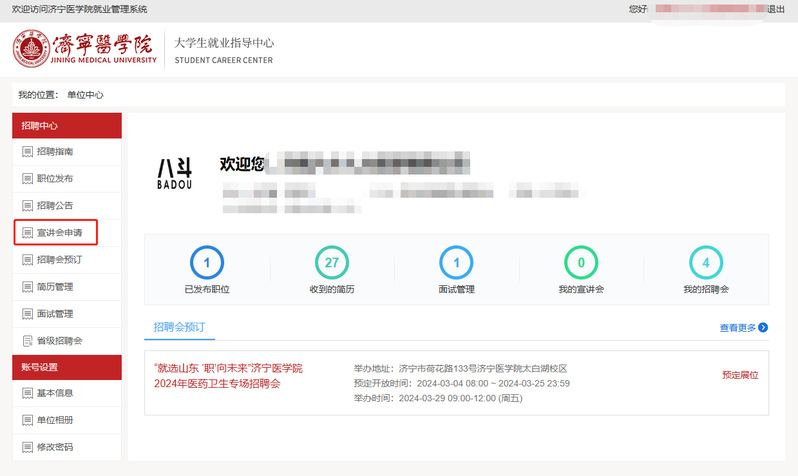Select 省级招聘会 in the sidebar
The image size is (798, 476).
pyautogui.click(x=60, y=341)
